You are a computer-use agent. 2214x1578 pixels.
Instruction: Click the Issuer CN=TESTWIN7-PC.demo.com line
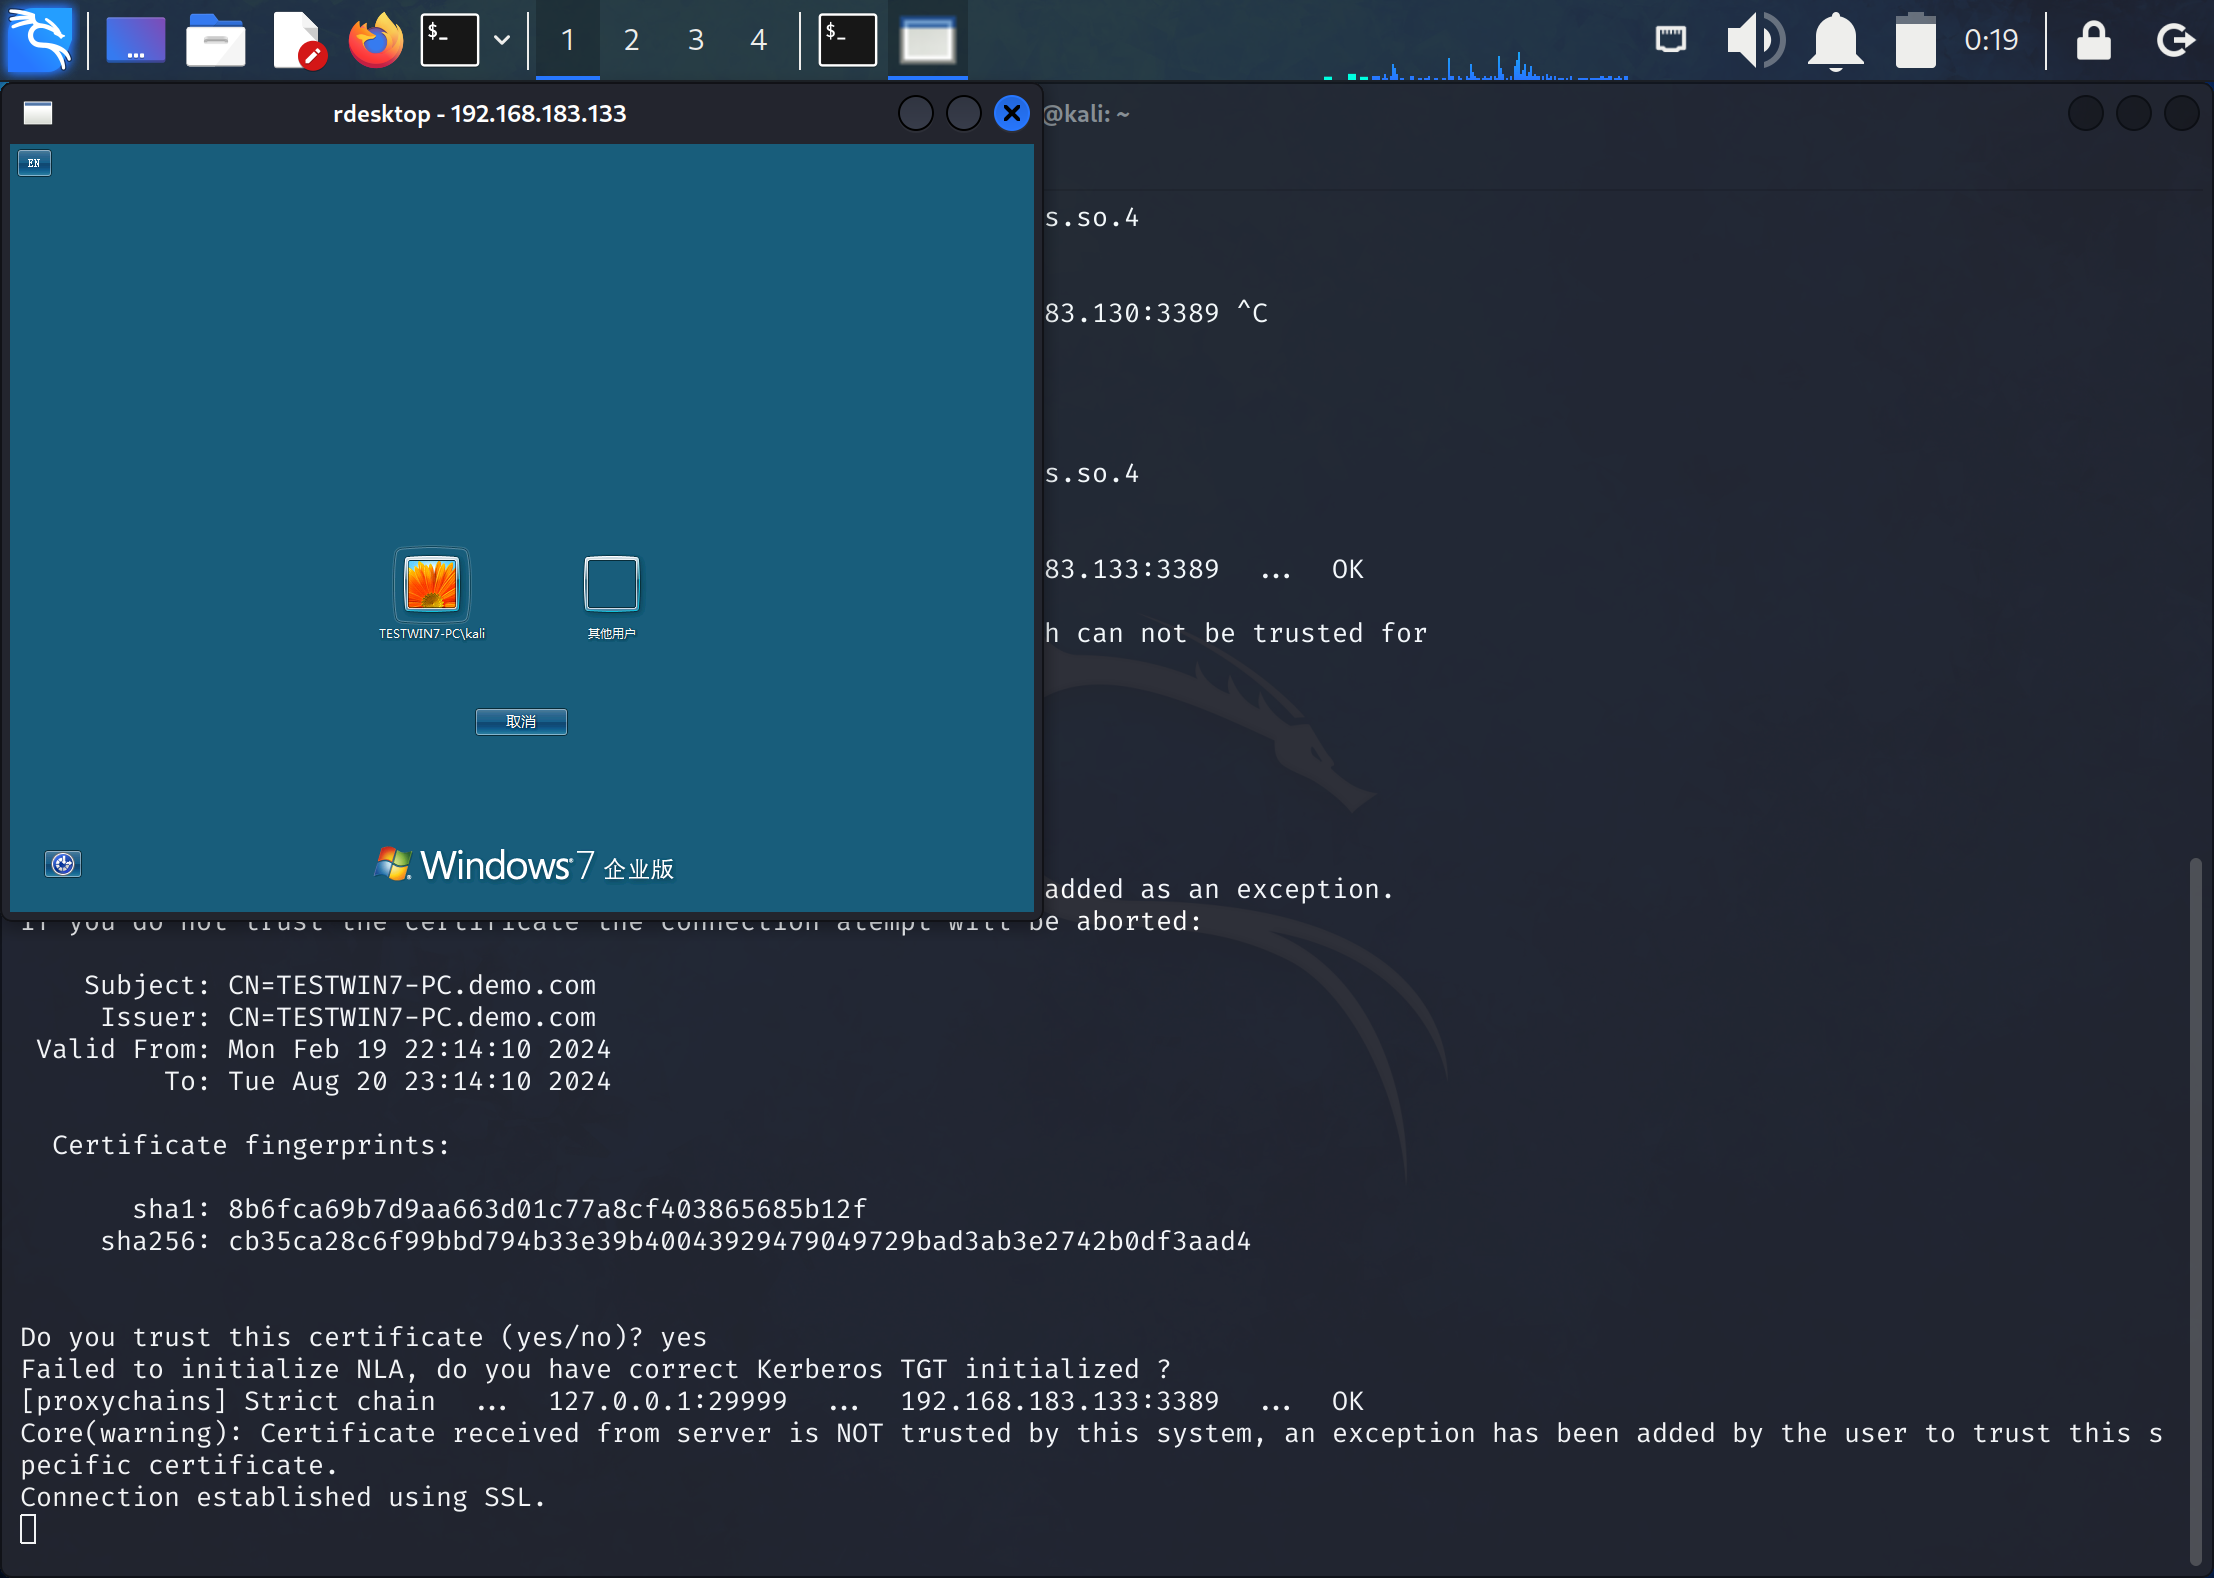348,1017
